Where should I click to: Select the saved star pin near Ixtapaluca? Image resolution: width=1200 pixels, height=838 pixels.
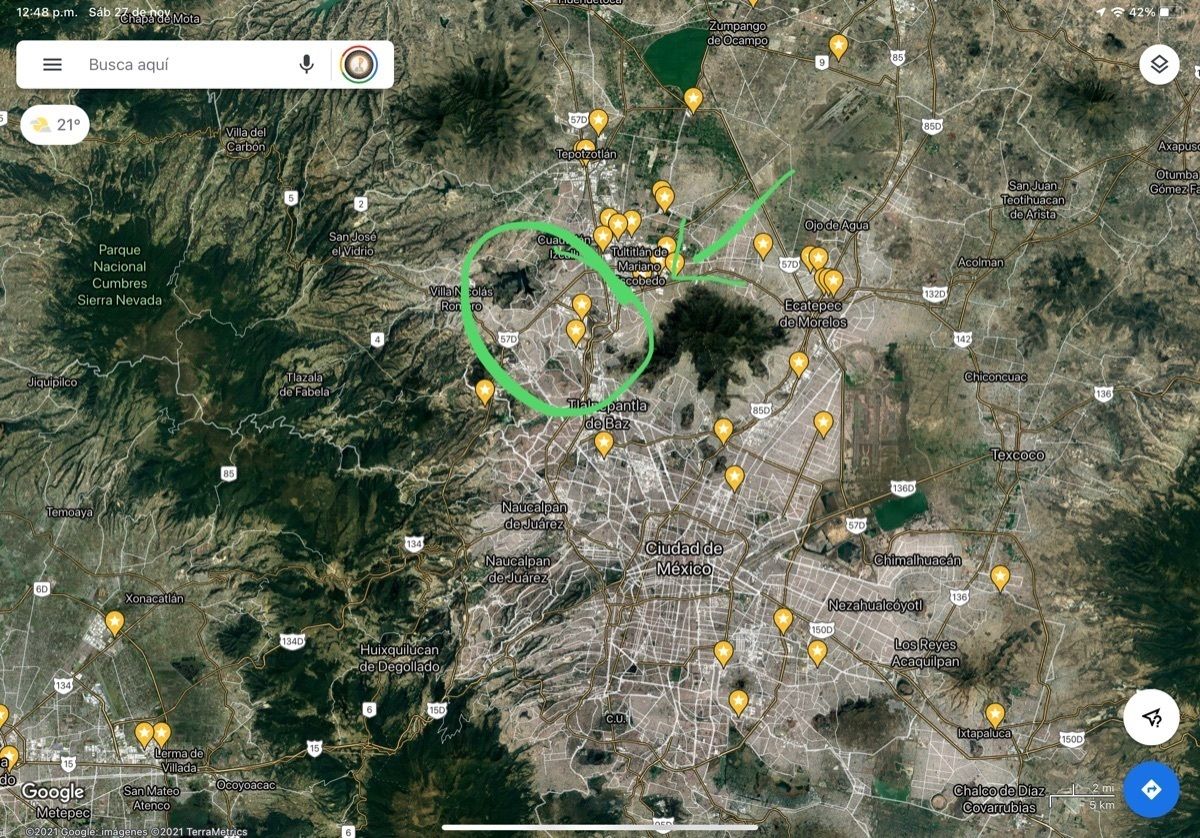coord(995,715)
